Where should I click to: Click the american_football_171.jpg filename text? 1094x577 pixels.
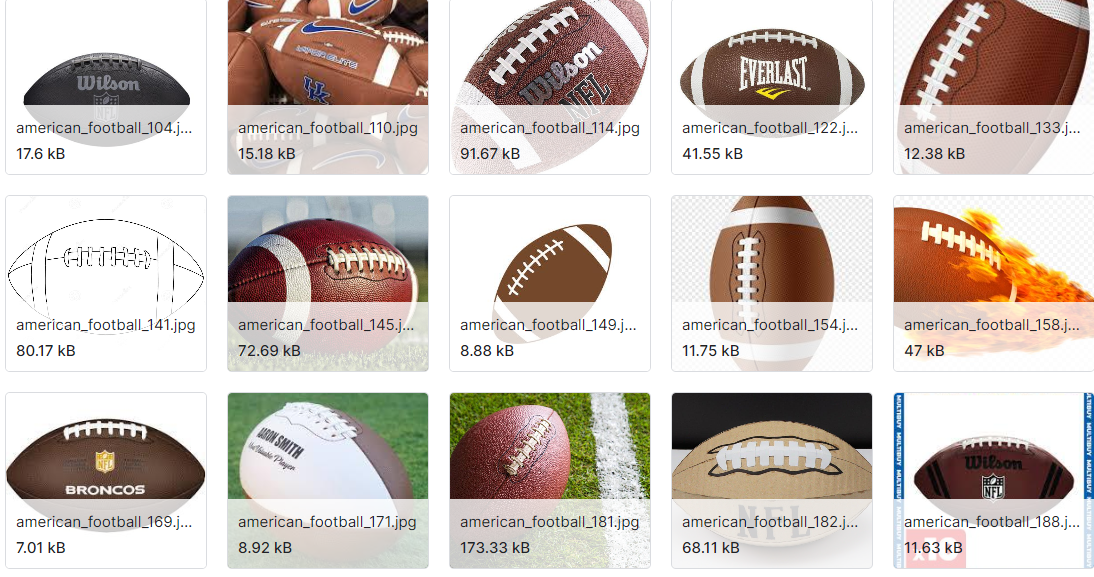[x=327, y=522]
